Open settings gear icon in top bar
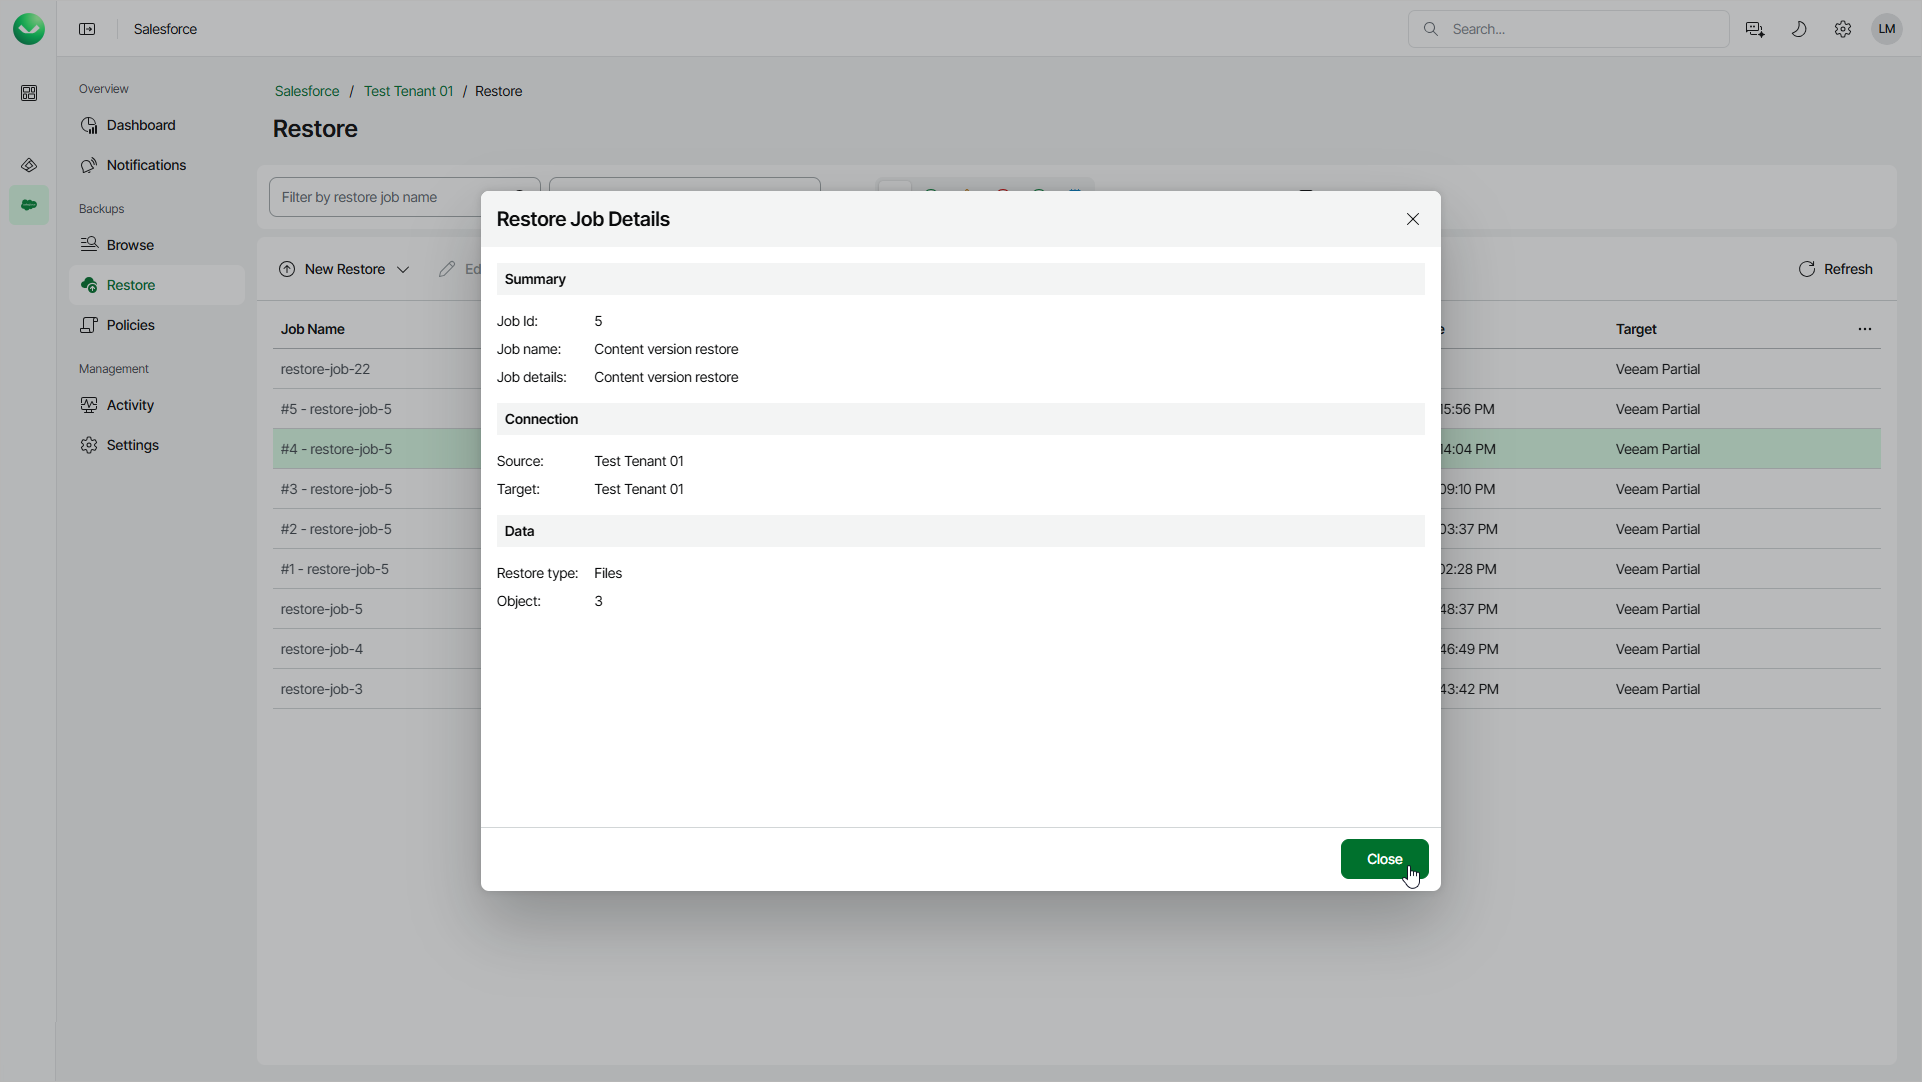This screenshot has width=1922, height=1082. pyautogui.click(x=1843, y=29)
